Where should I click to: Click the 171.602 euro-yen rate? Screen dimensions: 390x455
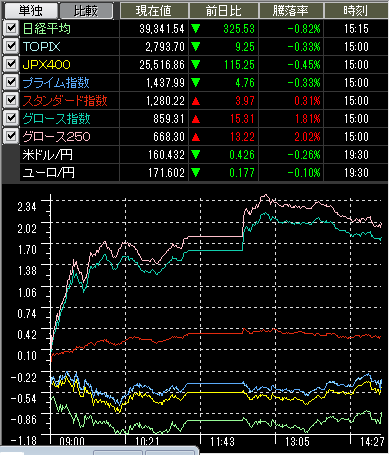click(166, 173)
